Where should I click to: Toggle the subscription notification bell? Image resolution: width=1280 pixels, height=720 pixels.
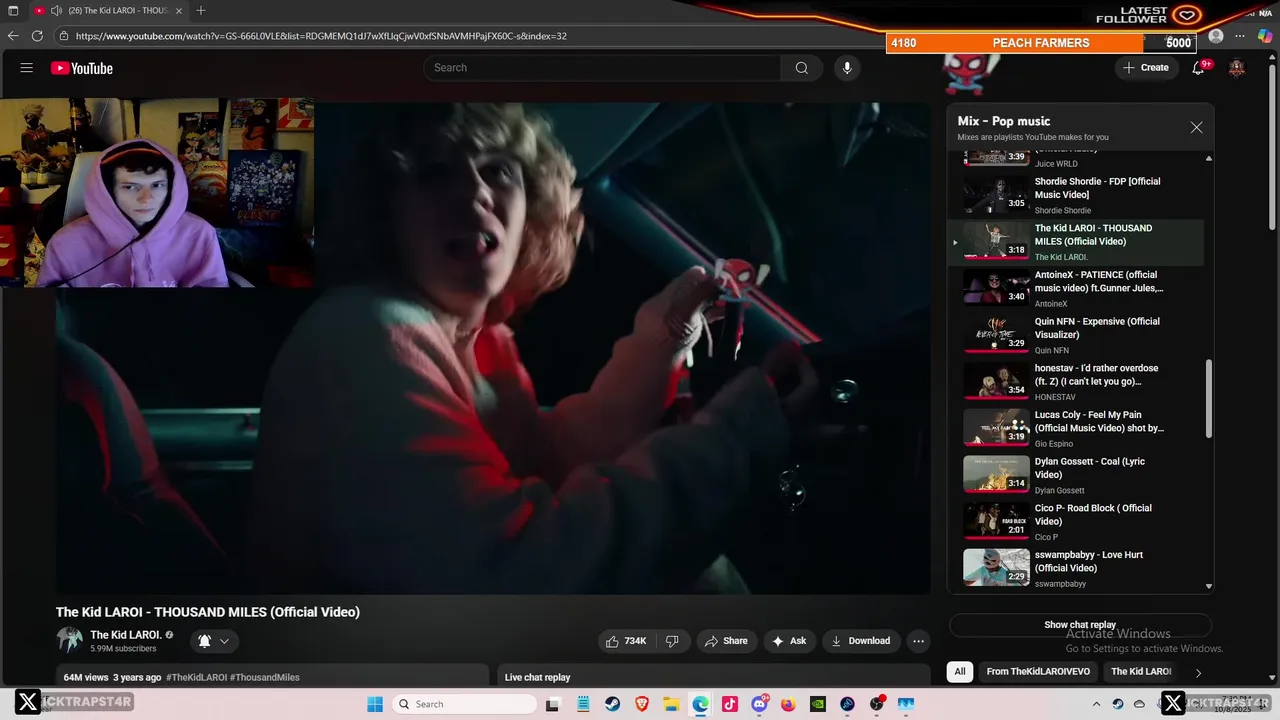pyautogui.click(x=204, y=641)
